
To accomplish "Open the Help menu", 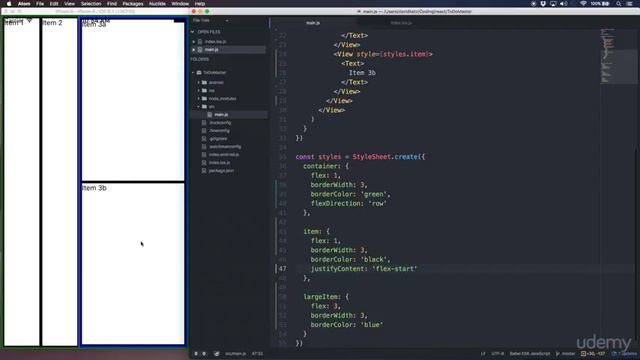I will tap(200, 4).
